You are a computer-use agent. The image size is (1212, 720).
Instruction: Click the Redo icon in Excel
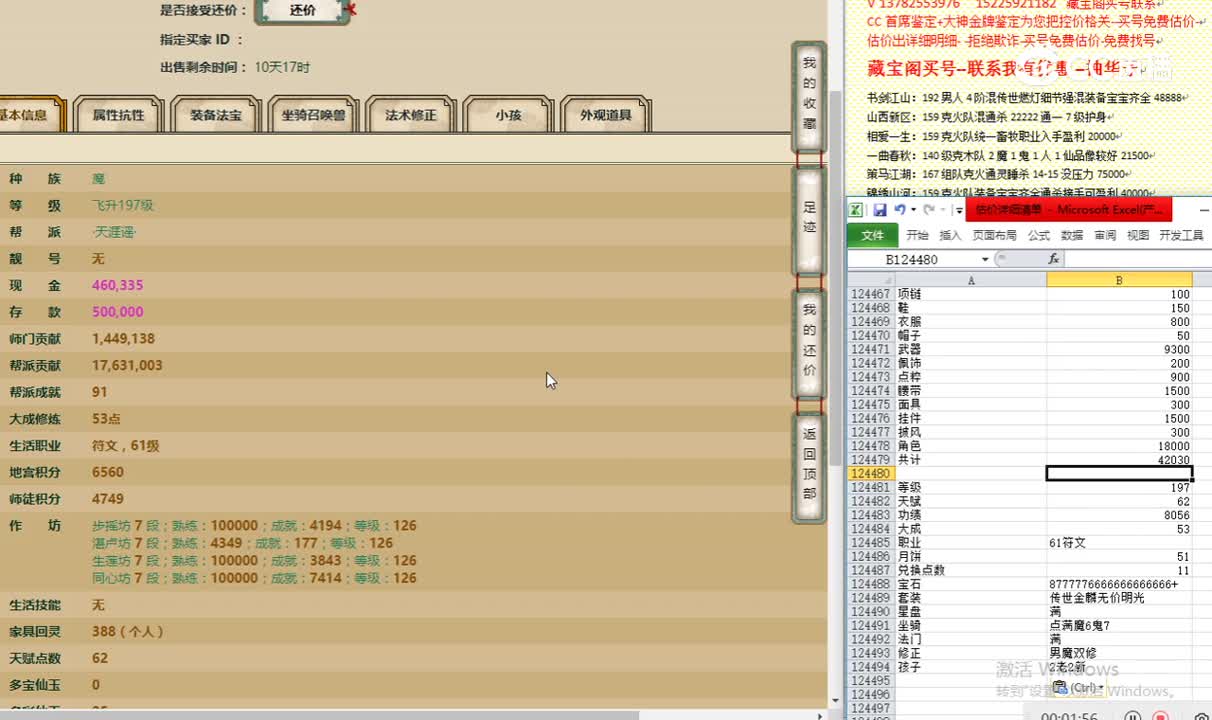[929, 210]
